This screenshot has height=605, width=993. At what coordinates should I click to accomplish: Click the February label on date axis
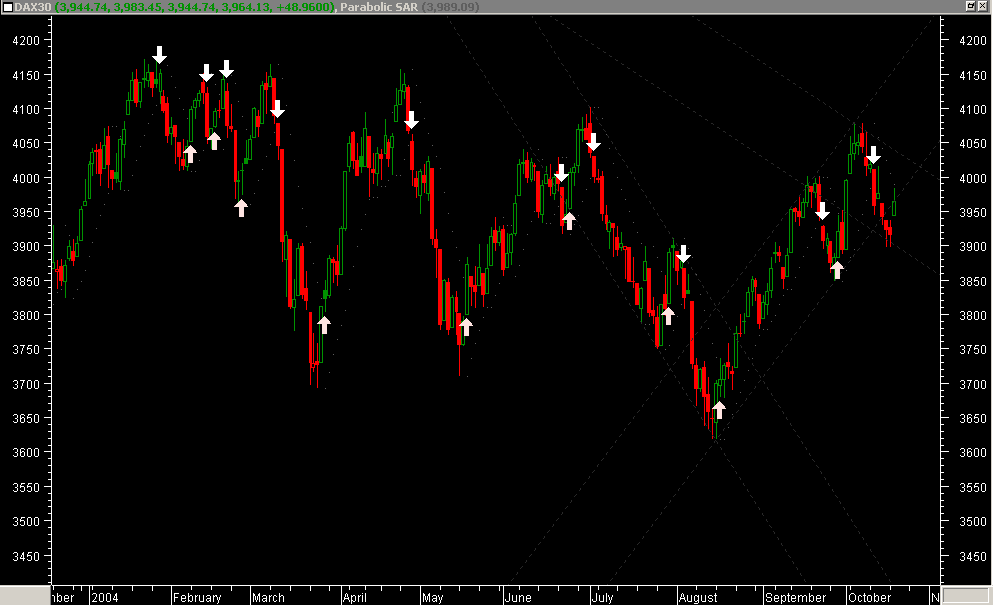pyautogui.click(x=197, y=597)
